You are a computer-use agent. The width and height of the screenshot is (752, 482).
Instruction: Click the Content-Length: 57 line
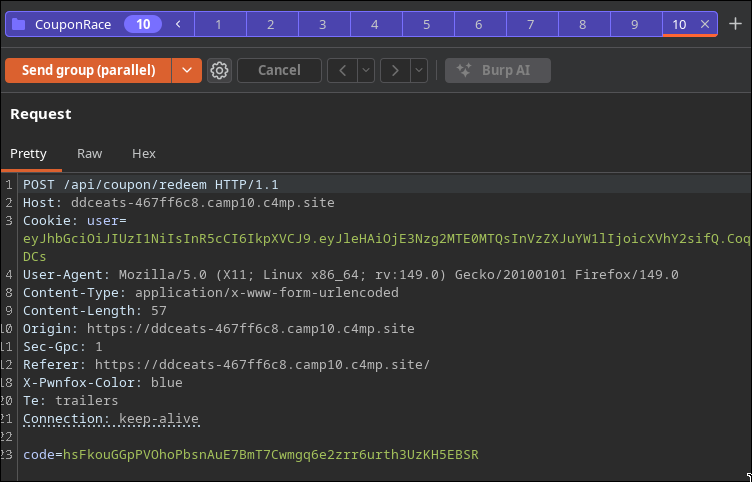click(x=94, y=310)
